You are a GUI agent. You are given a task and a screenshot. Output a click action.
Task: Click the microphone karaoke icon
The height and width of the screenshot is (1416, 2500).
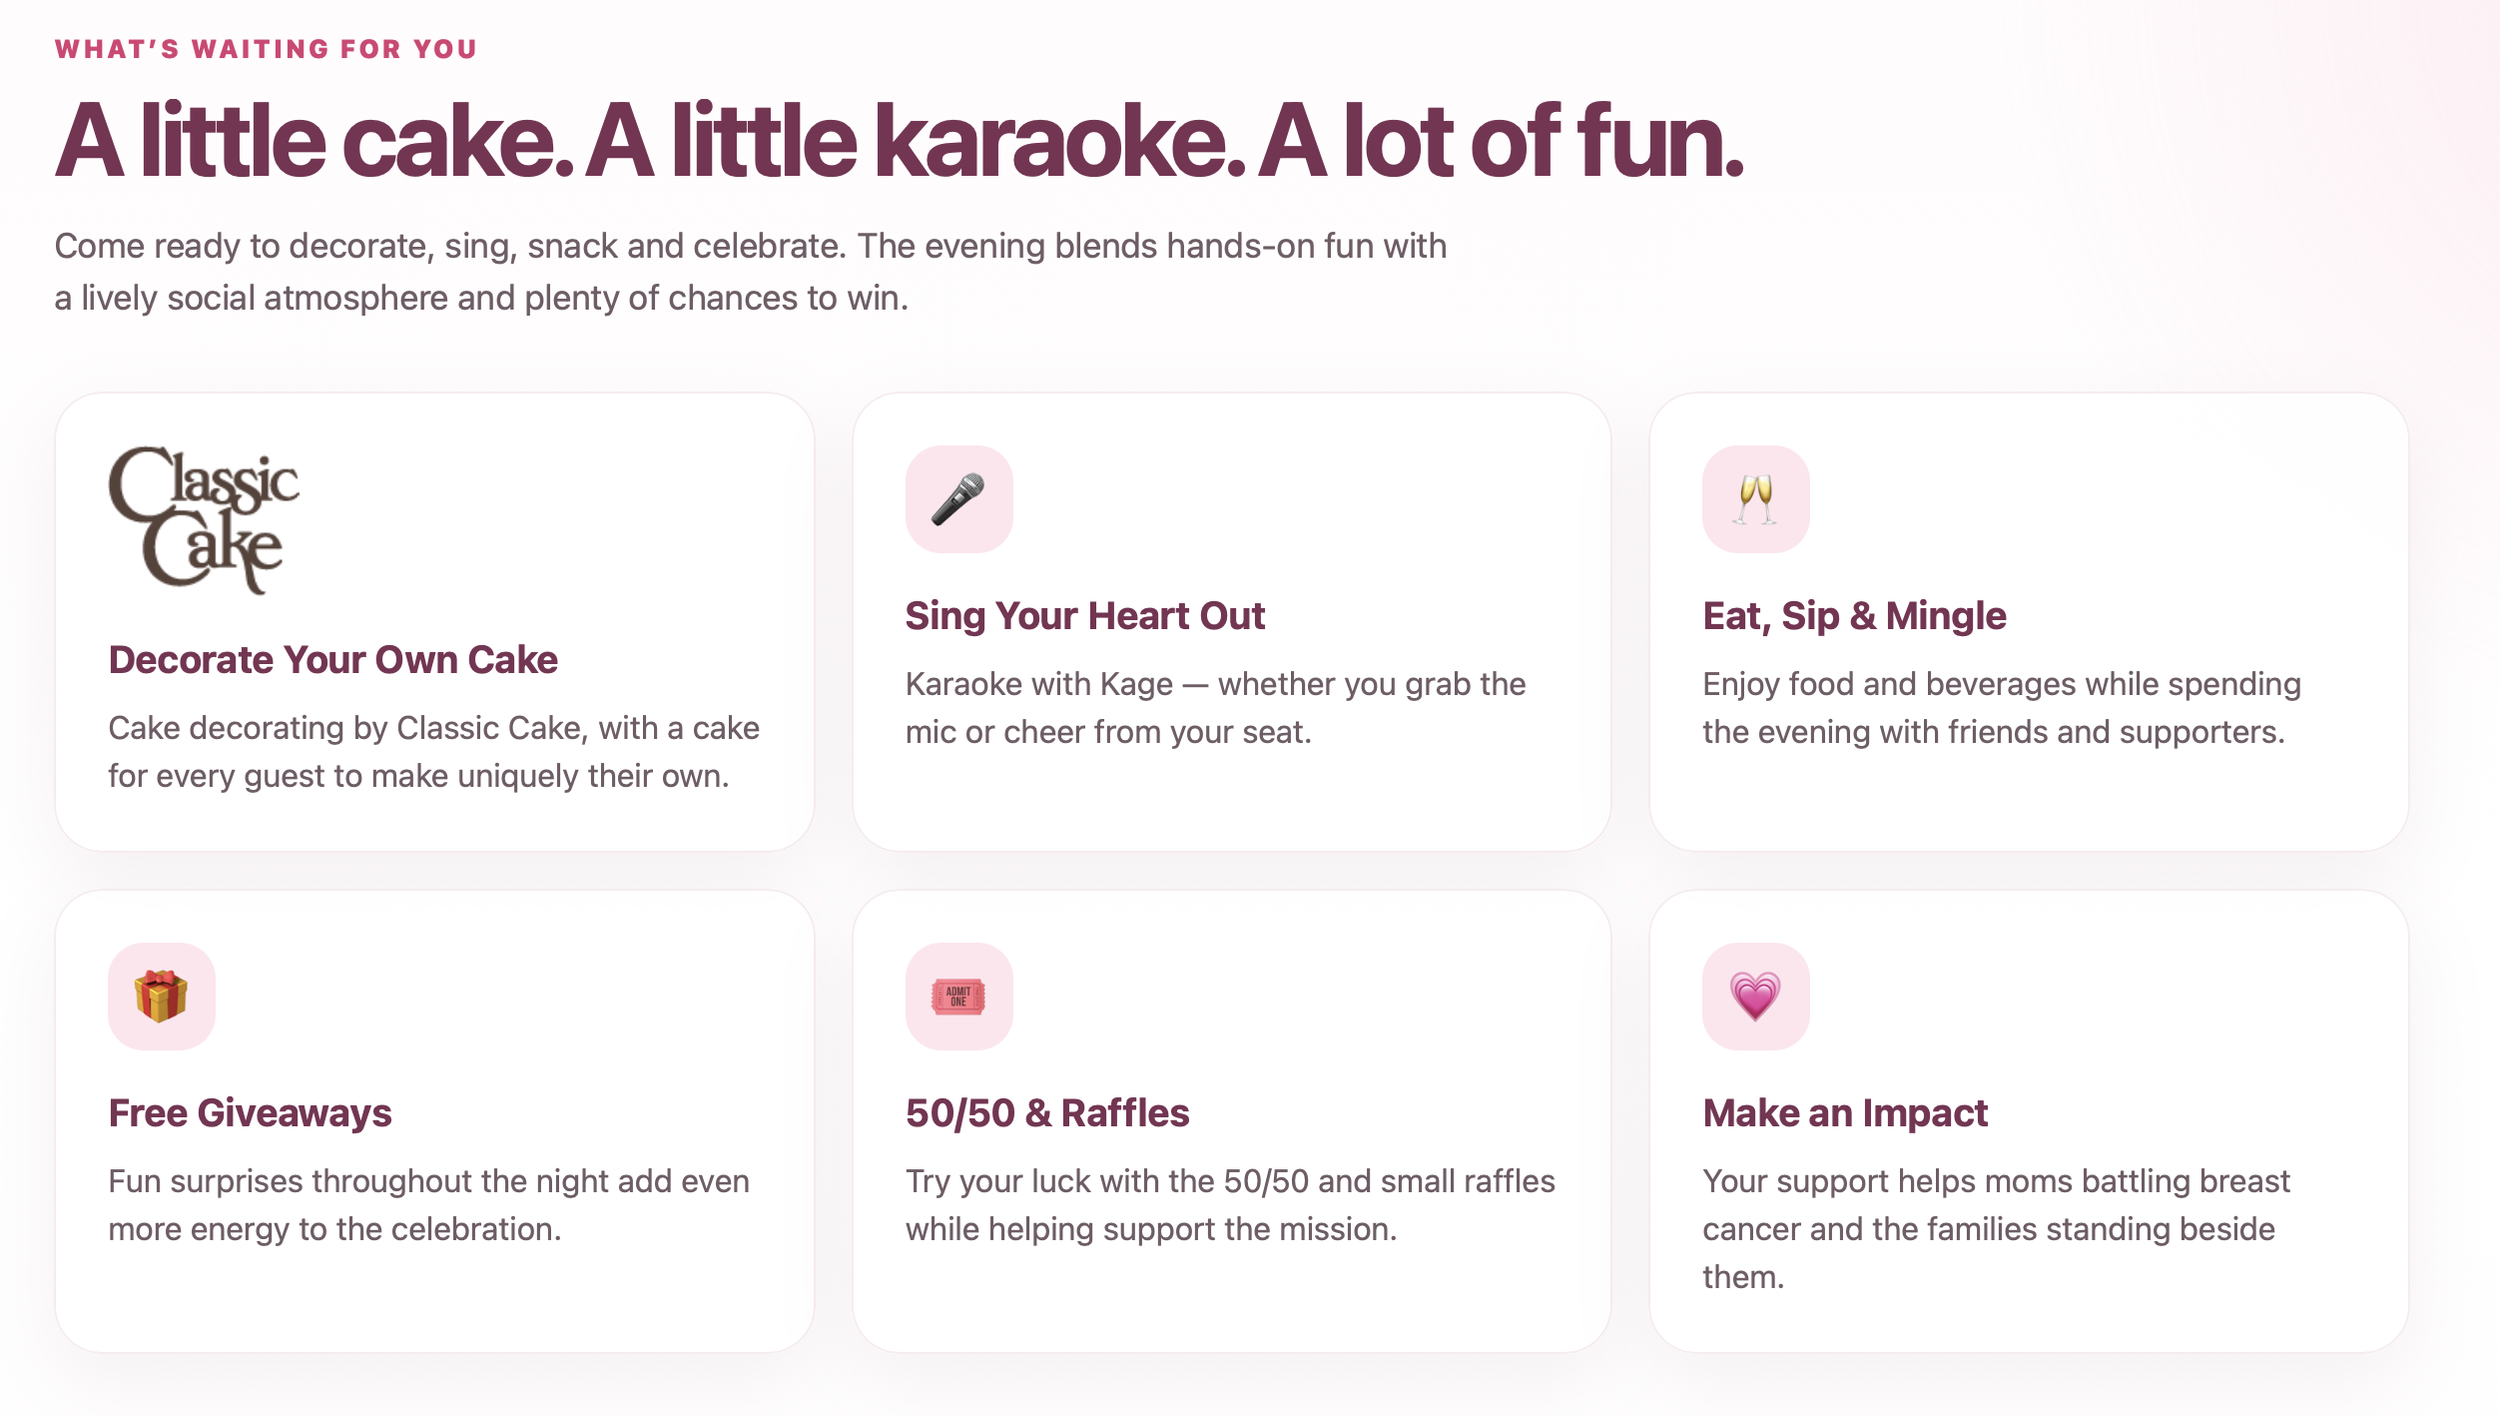[959, 499]
